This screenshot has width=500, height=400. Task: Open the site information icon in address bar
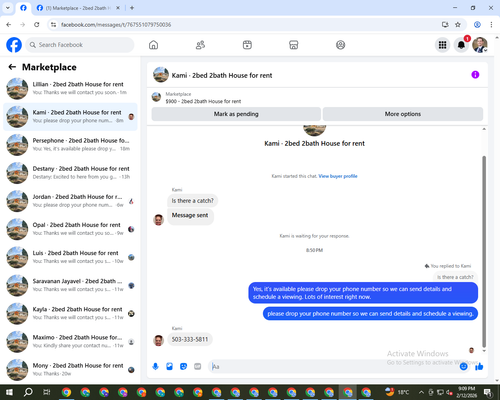tap(53, 24)
